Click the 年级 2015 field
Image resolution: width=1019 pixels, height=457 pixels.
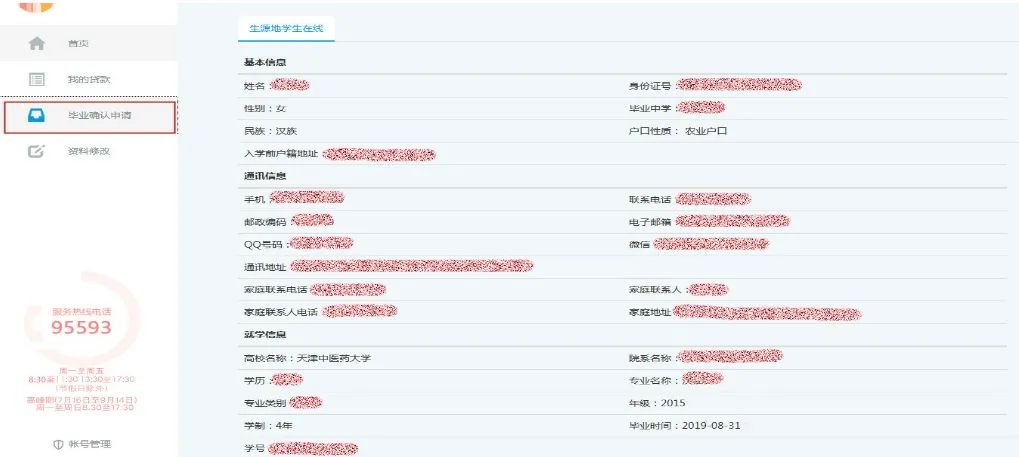click(656, 402)
